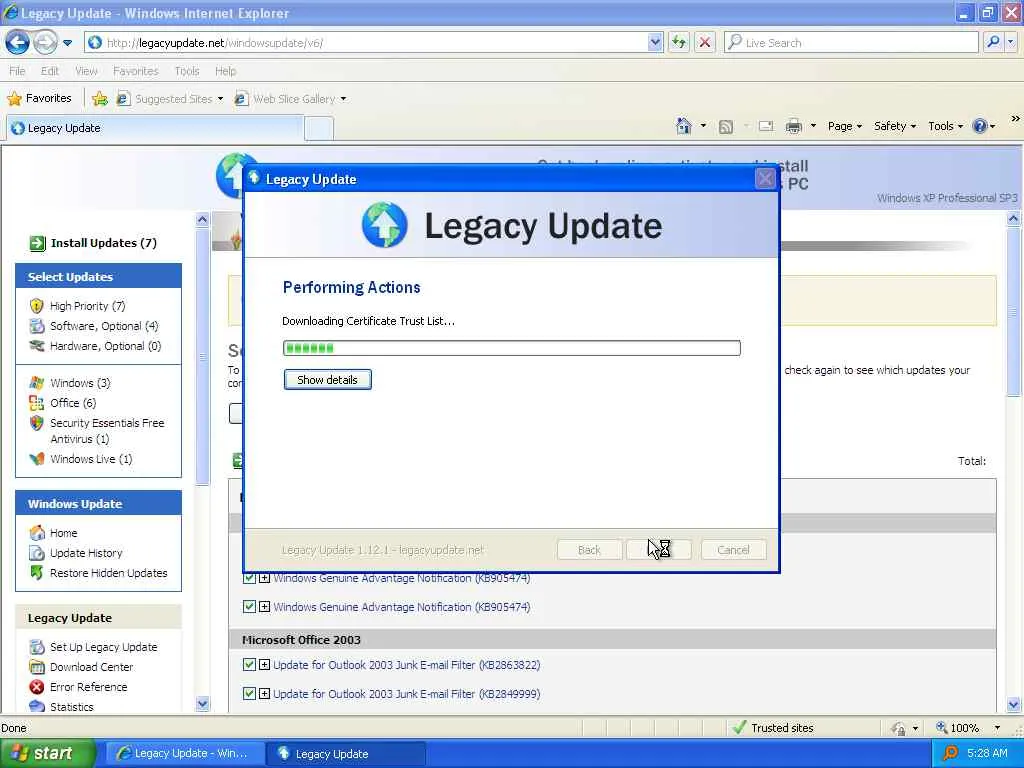Screen dimensions: 1024x768
Task: Click the Read Mail toolbar icon
Action: click(x=765, y=126)
